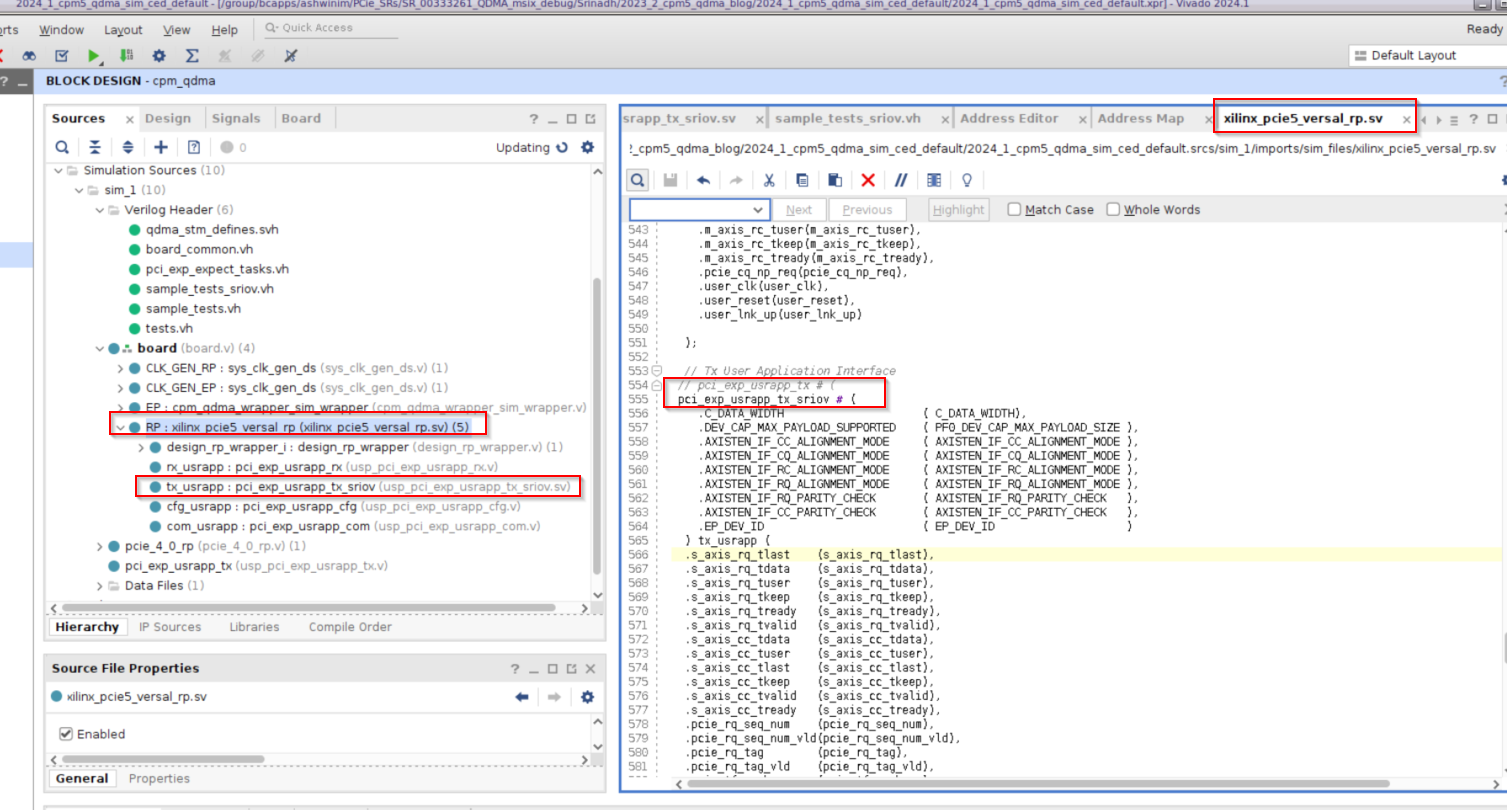Viewport: 1507px width, 810px height.
Task: Click the lightbulb icon in editor toolbar
Action: click(x=966, y=180)
